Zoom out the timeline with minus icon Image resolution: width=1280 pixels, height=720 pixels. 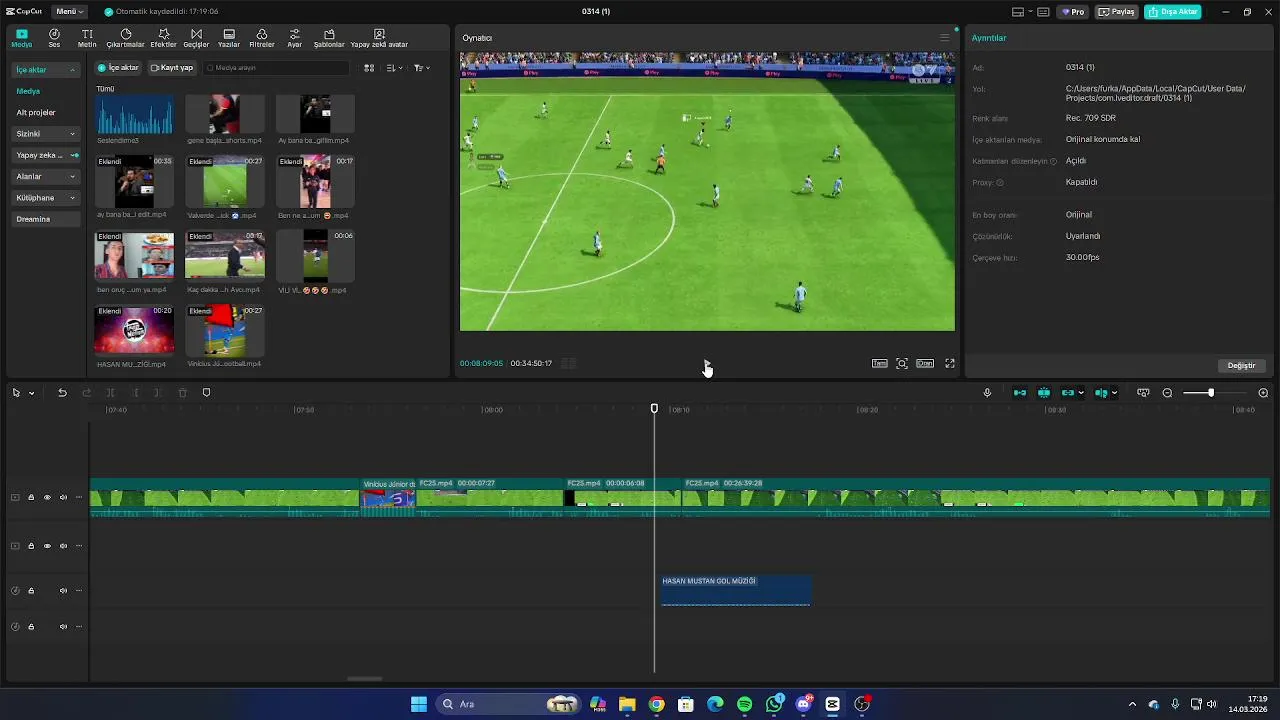point(1167,393)
